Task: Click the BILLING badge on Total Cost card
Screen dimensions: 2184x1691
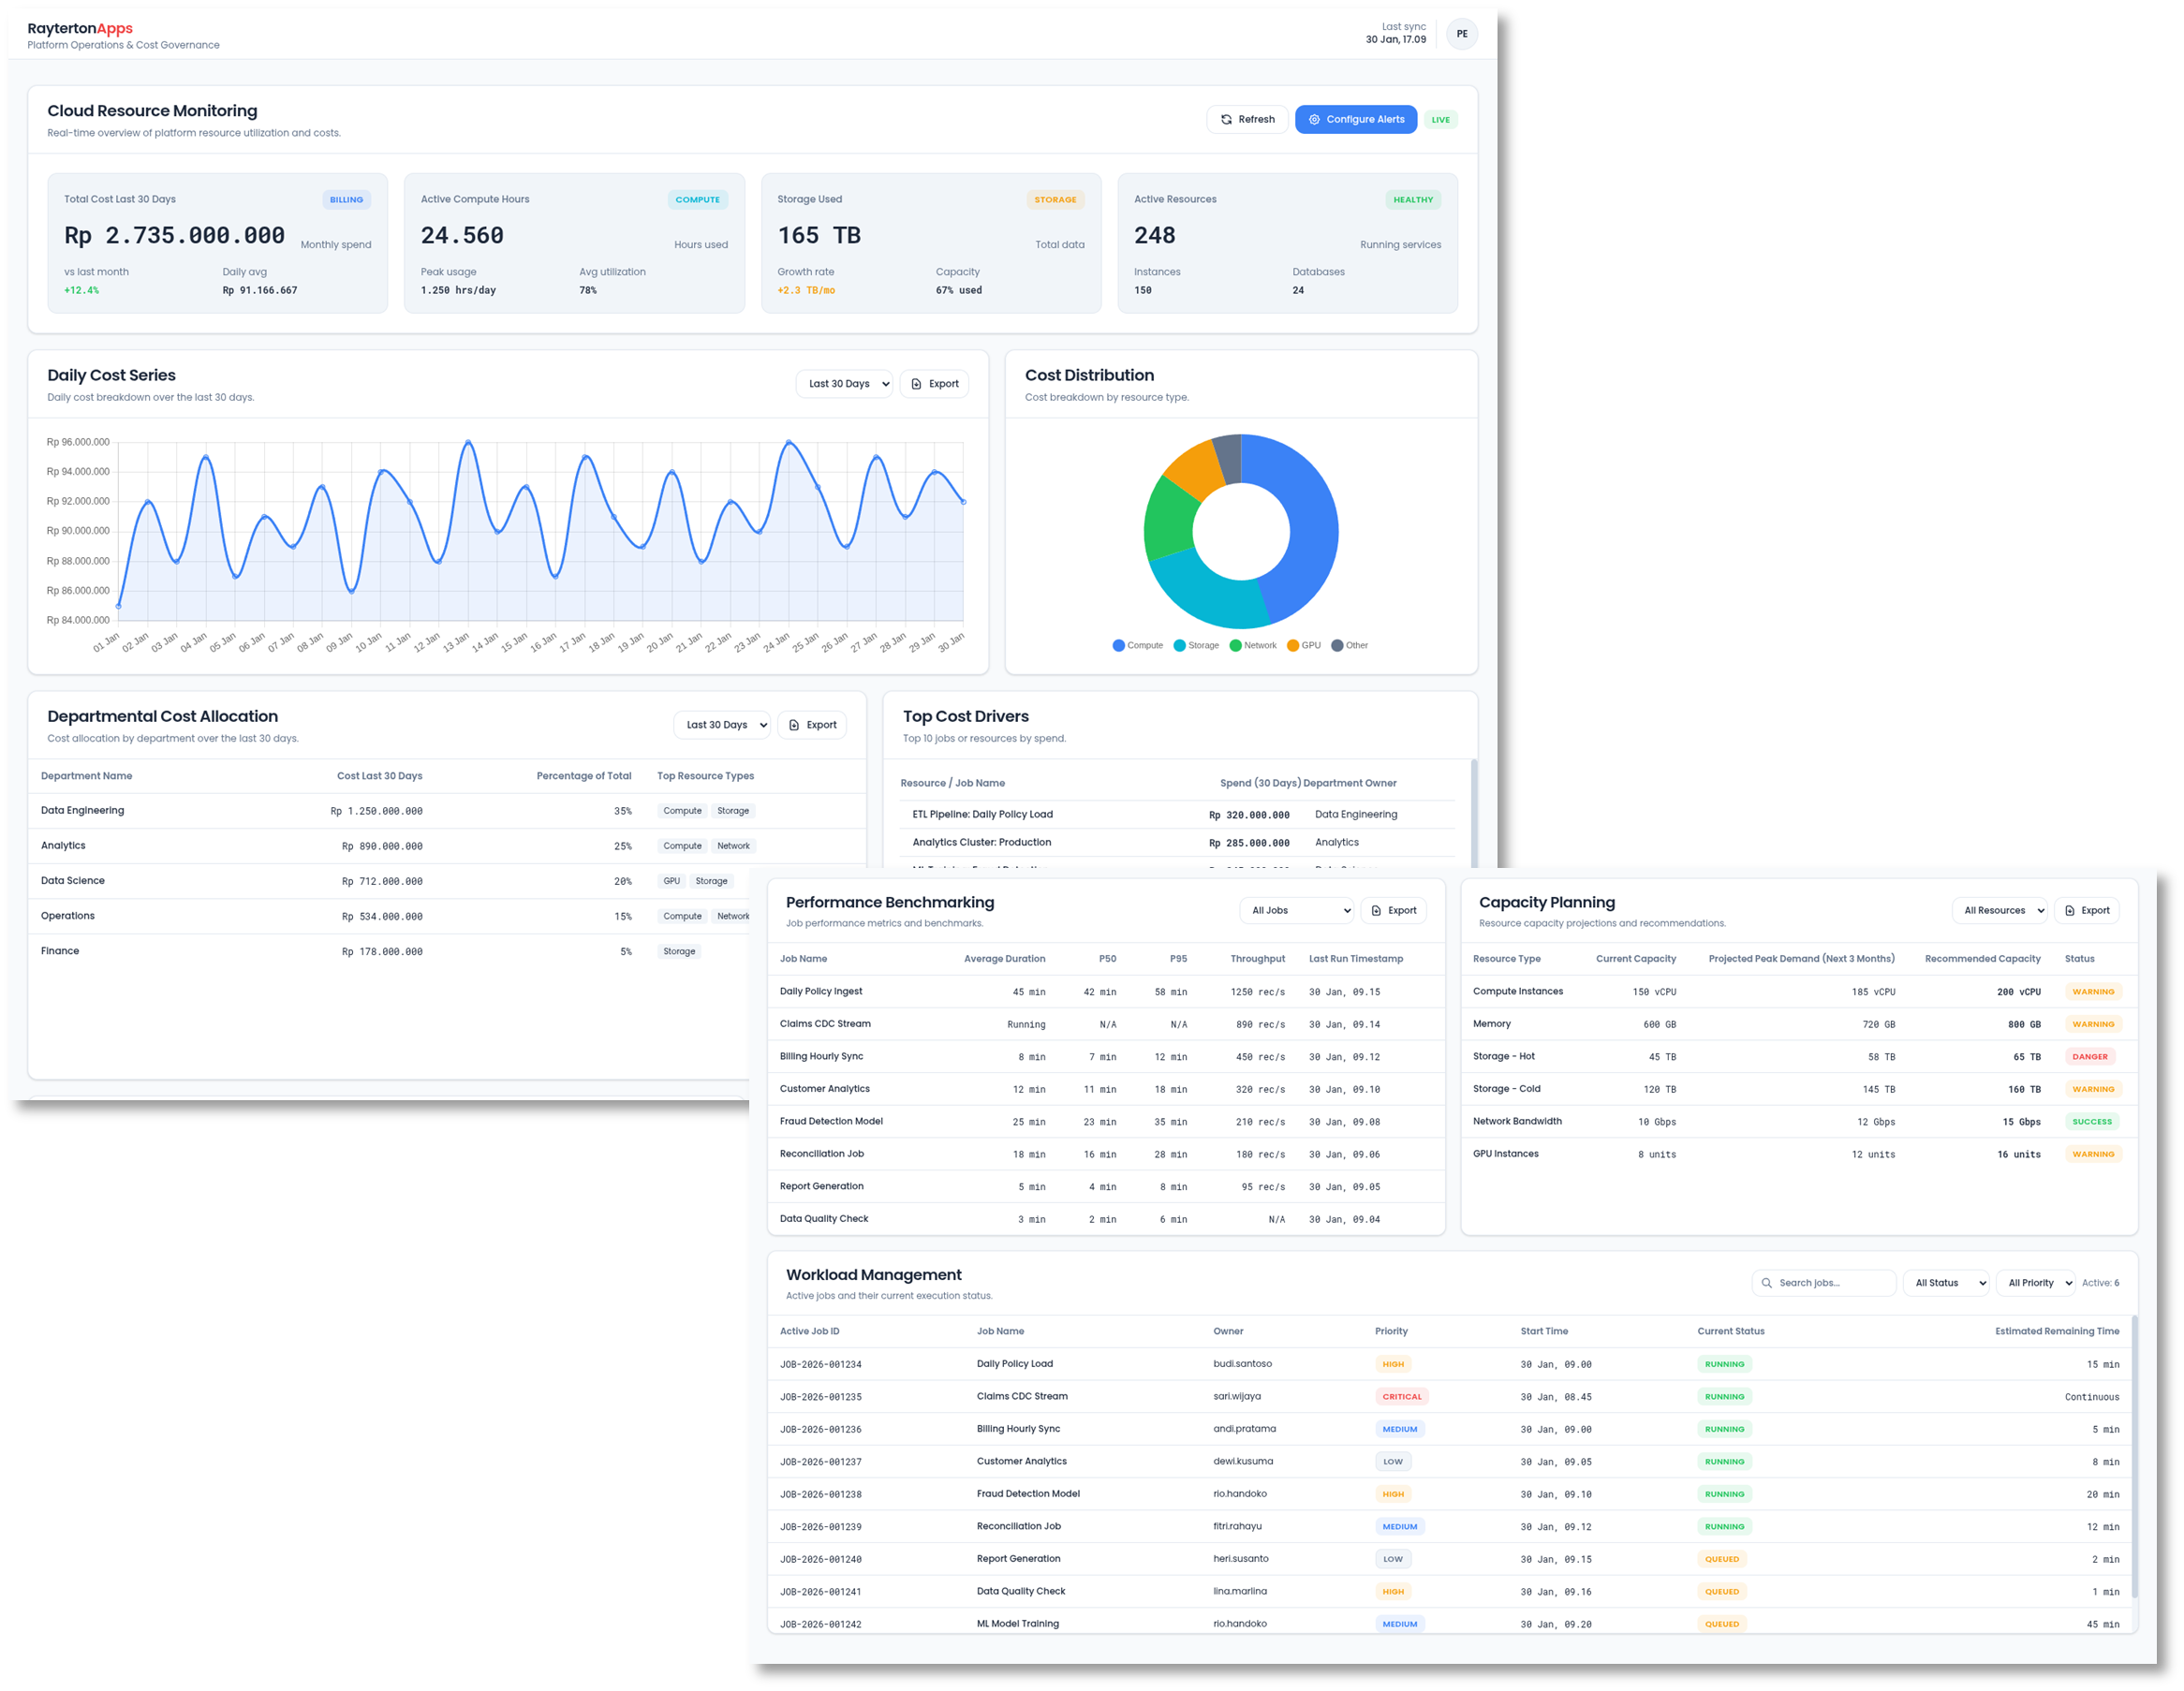Action: click(x=346, y=199)
